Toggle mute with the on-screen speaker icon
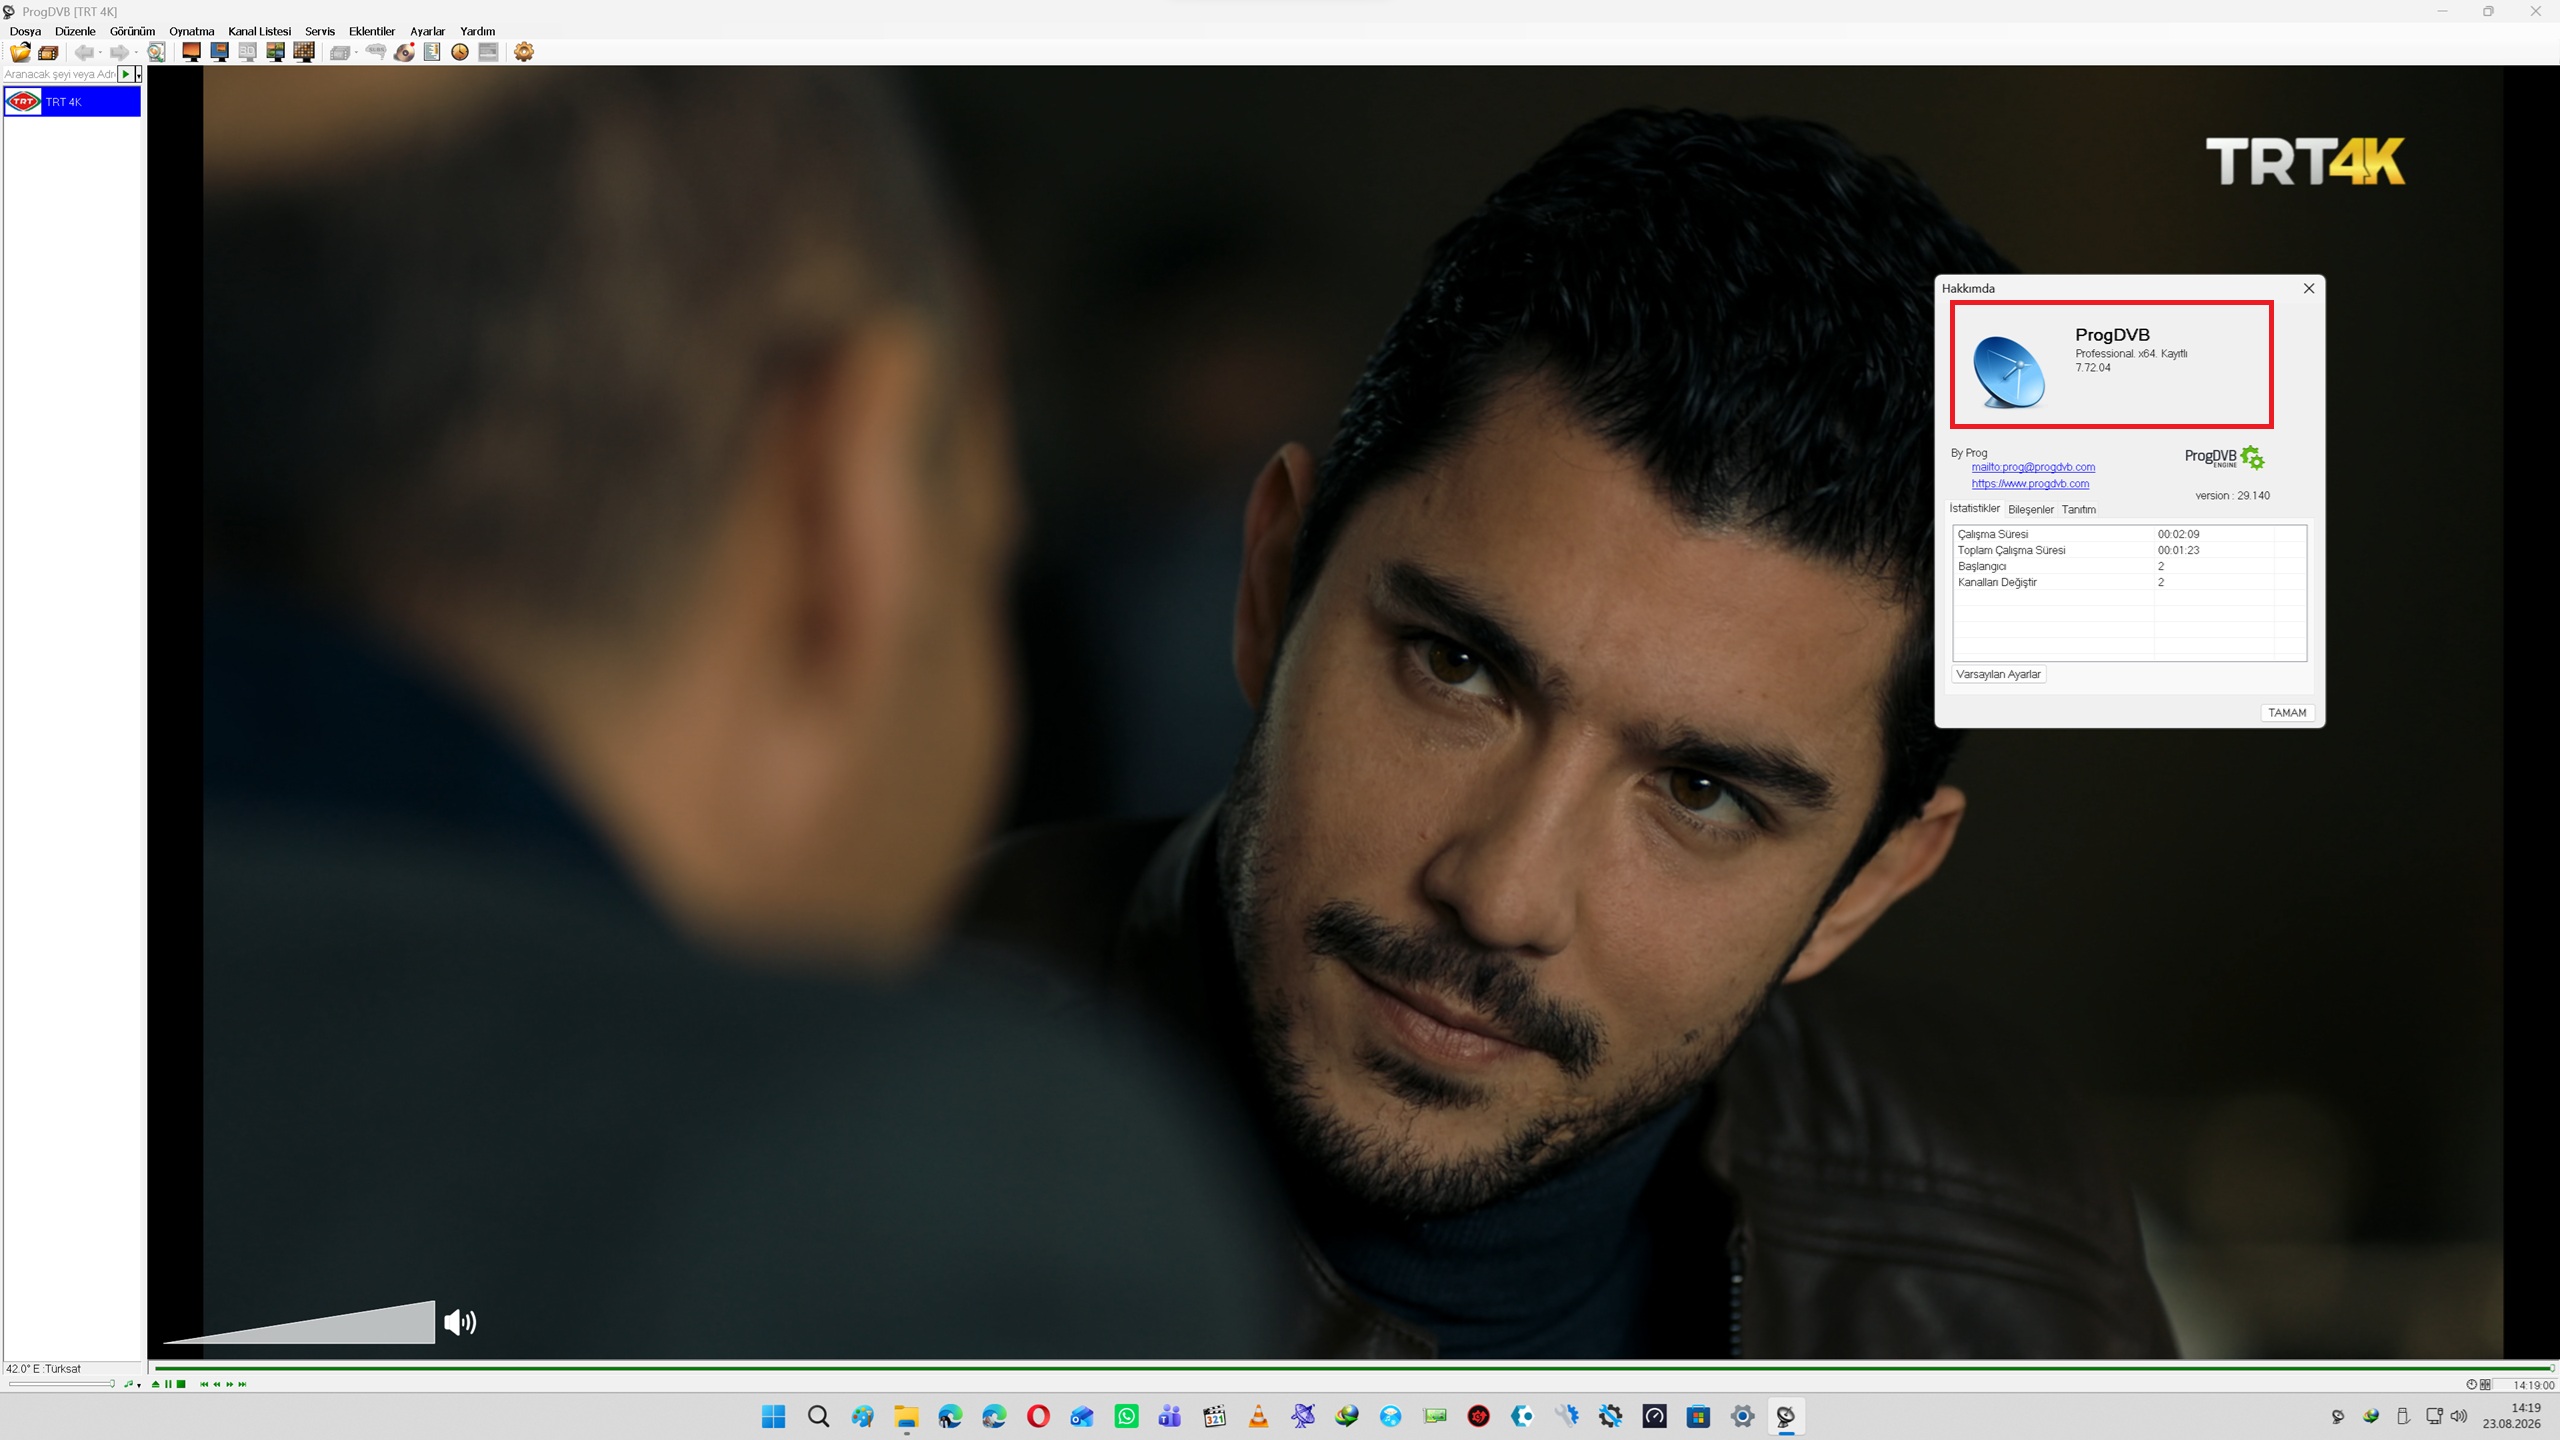Image resolution: width=2560 pixels, height=1440 pixels. 460,1322
